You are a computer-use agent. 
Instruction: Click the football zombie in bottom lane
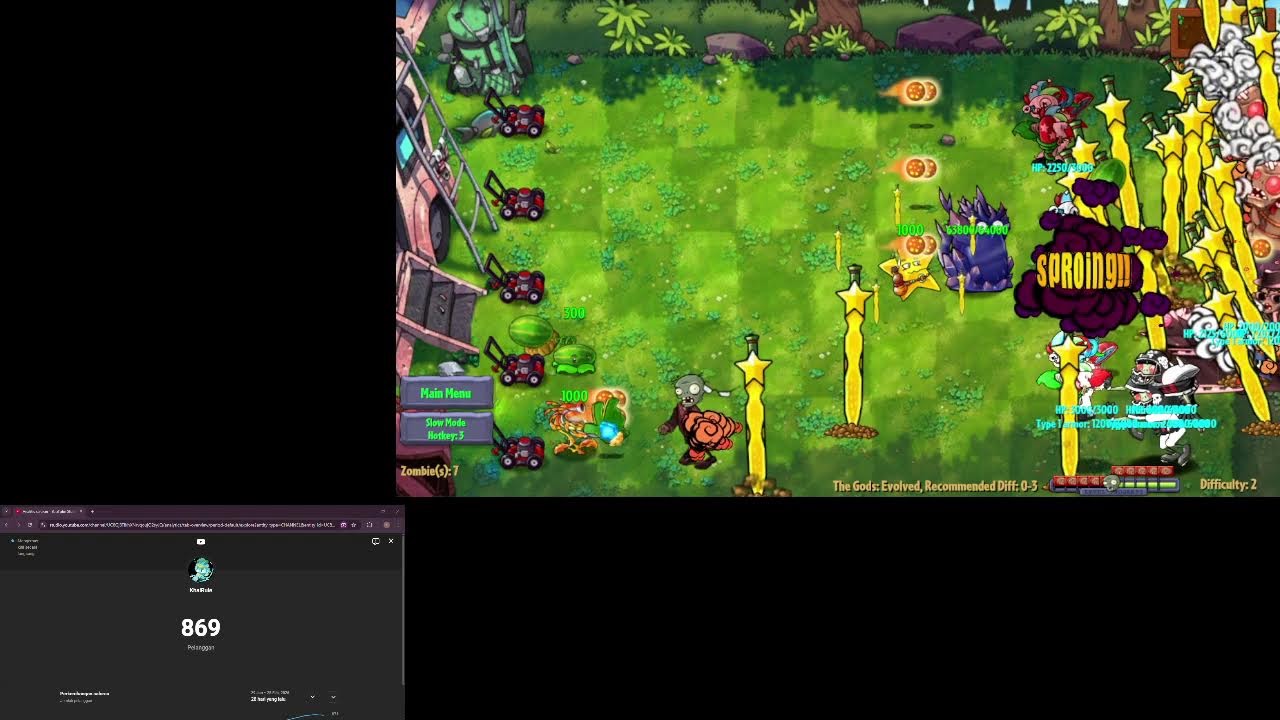[1165, 405]
